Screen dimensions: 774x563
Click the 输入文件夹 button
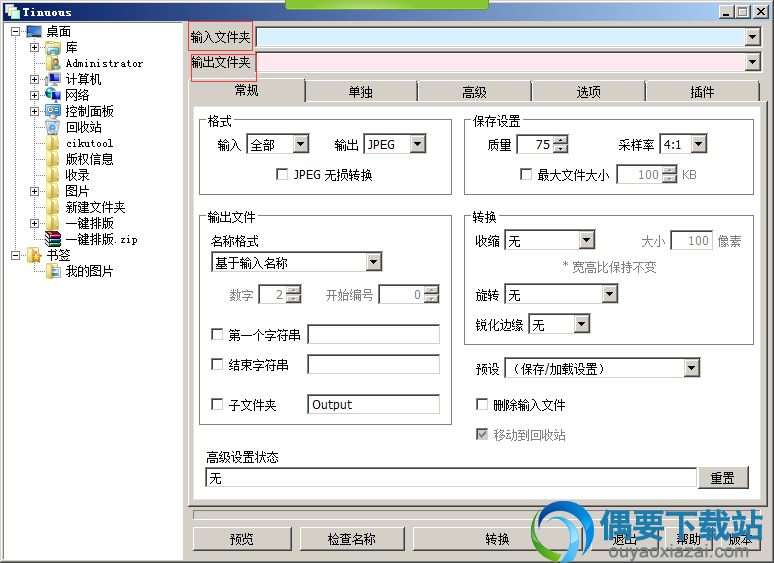(221, 37)
